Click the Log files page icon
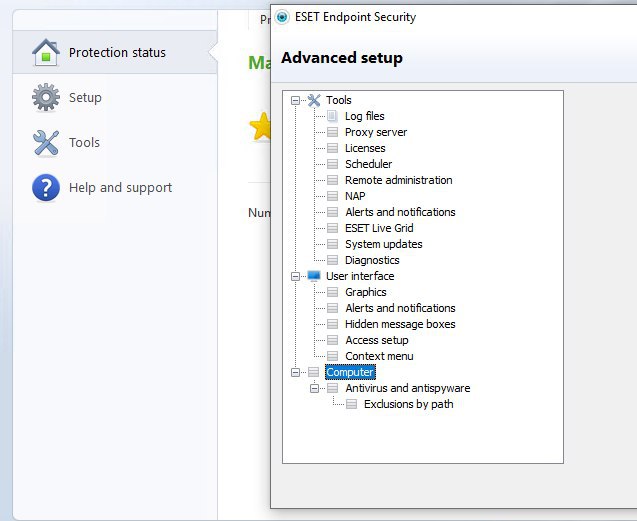The width and height of the screenshot is (637, 521). [x=332, y=116]
